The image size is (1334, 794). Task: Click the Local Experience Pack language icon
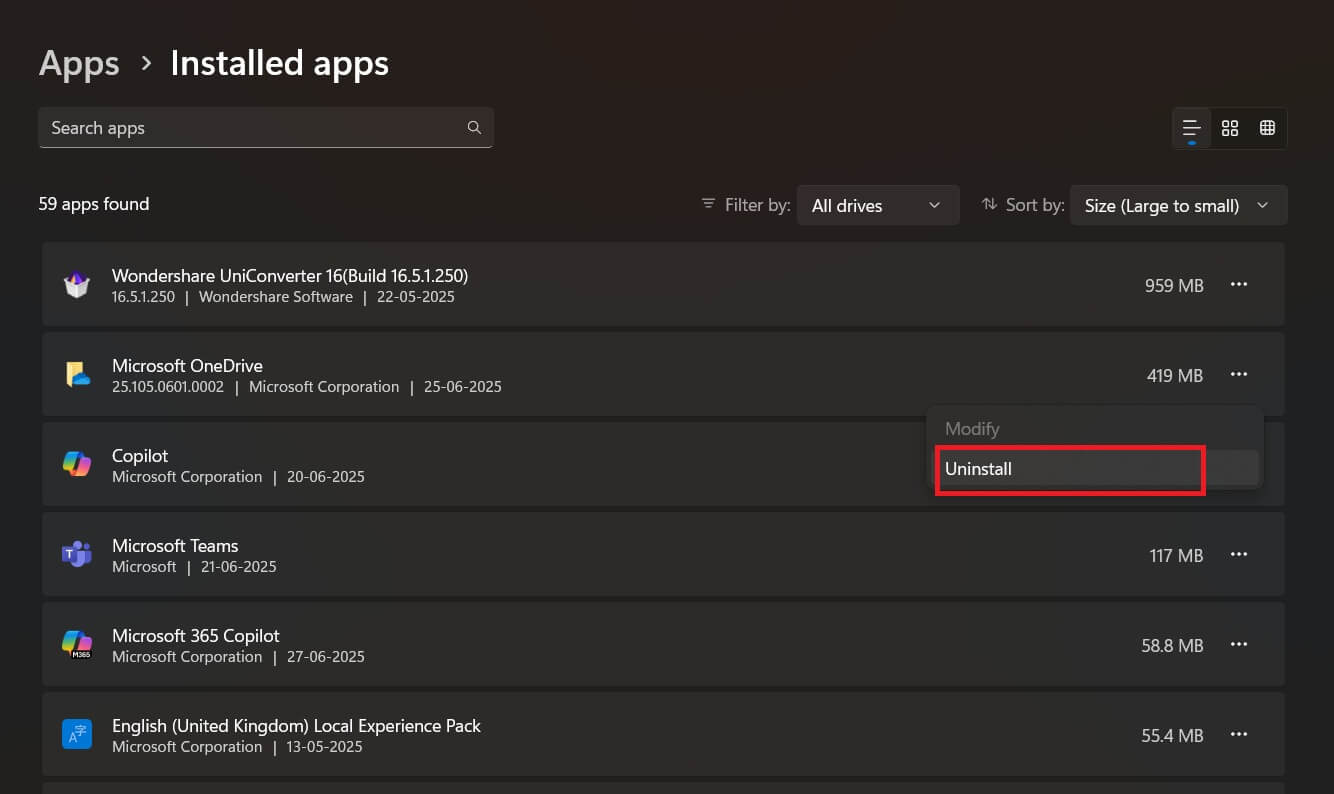77,734
